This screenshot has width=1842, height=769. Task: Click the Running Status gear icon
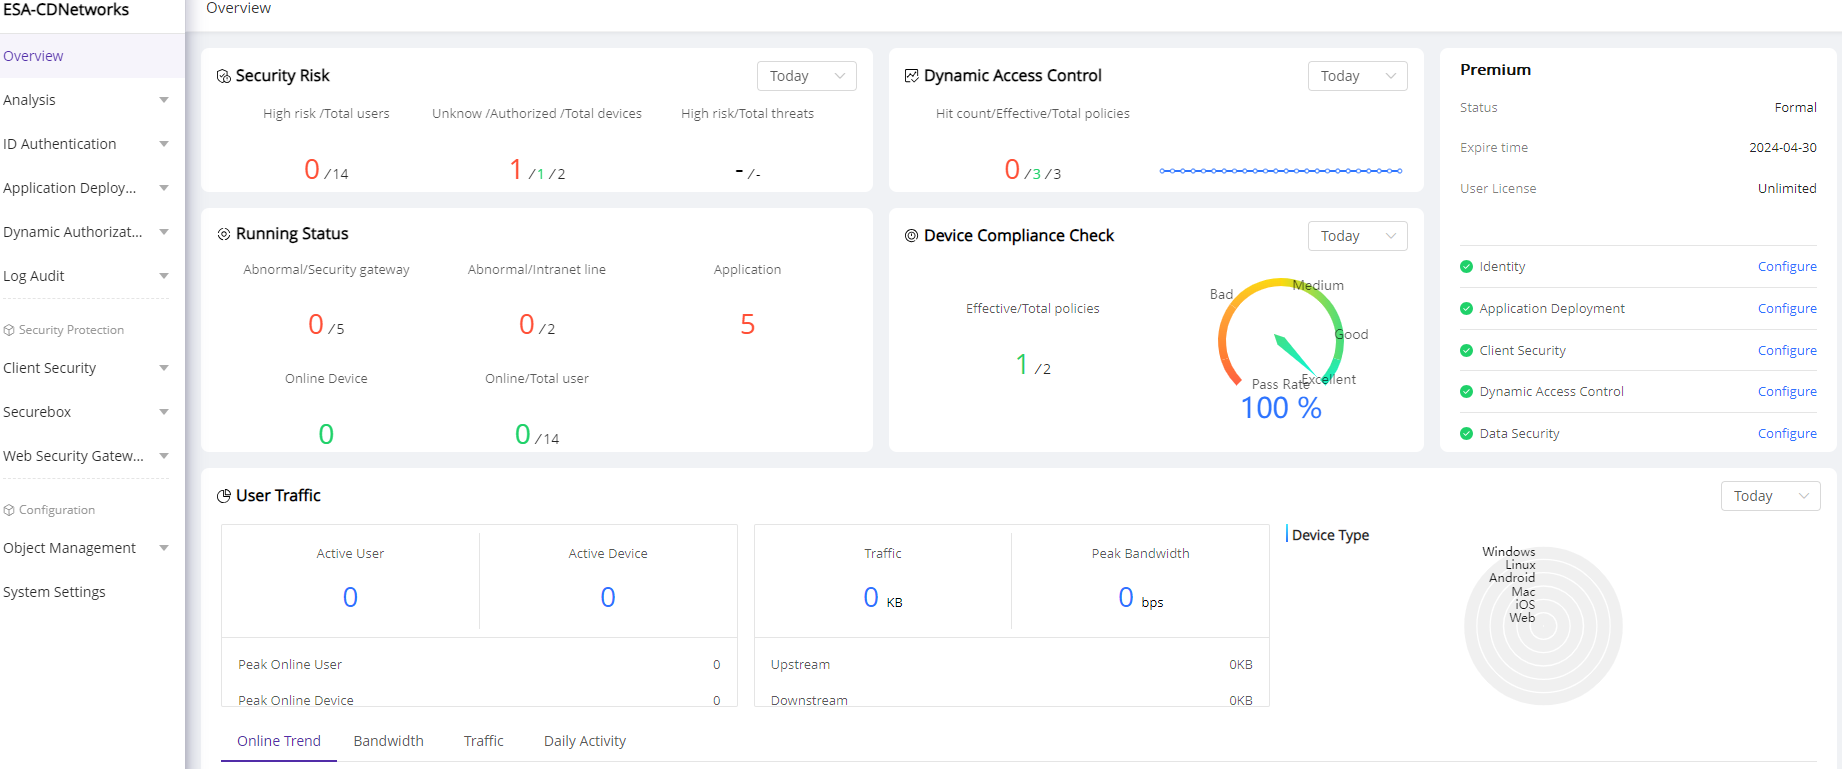(224, 234)
